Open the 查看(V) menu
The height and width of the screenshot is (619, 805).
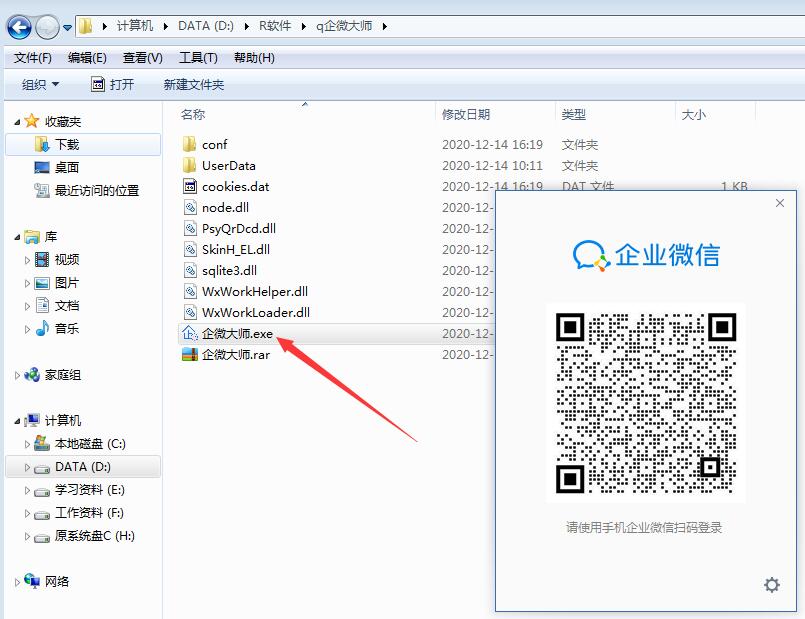coord(143,58)
